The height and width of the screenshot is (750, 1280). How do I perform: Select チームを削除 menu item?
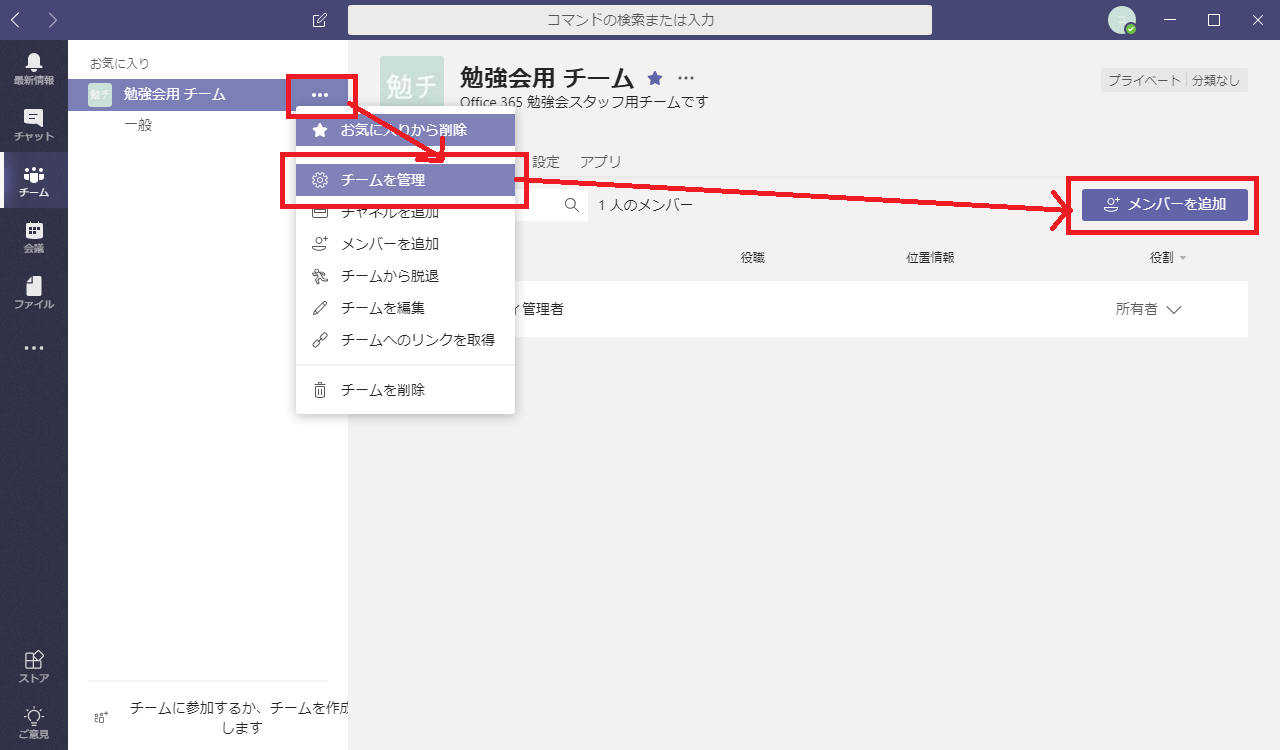point(405,390)
